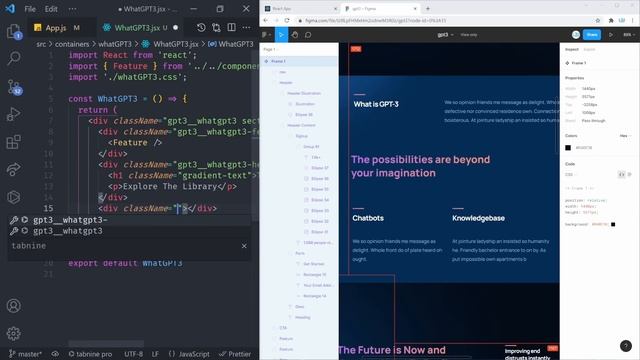This screenshot has width=640, height=360.
Task: Open the Search view in VS Code
Action: pos(13,58)
